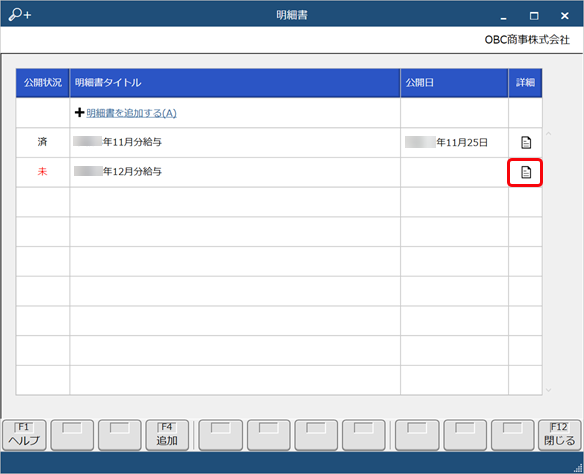Image resolution: width=584 pixels, height=474 pixels.
Task: Click the 詳細 column header
Action: 525,83
